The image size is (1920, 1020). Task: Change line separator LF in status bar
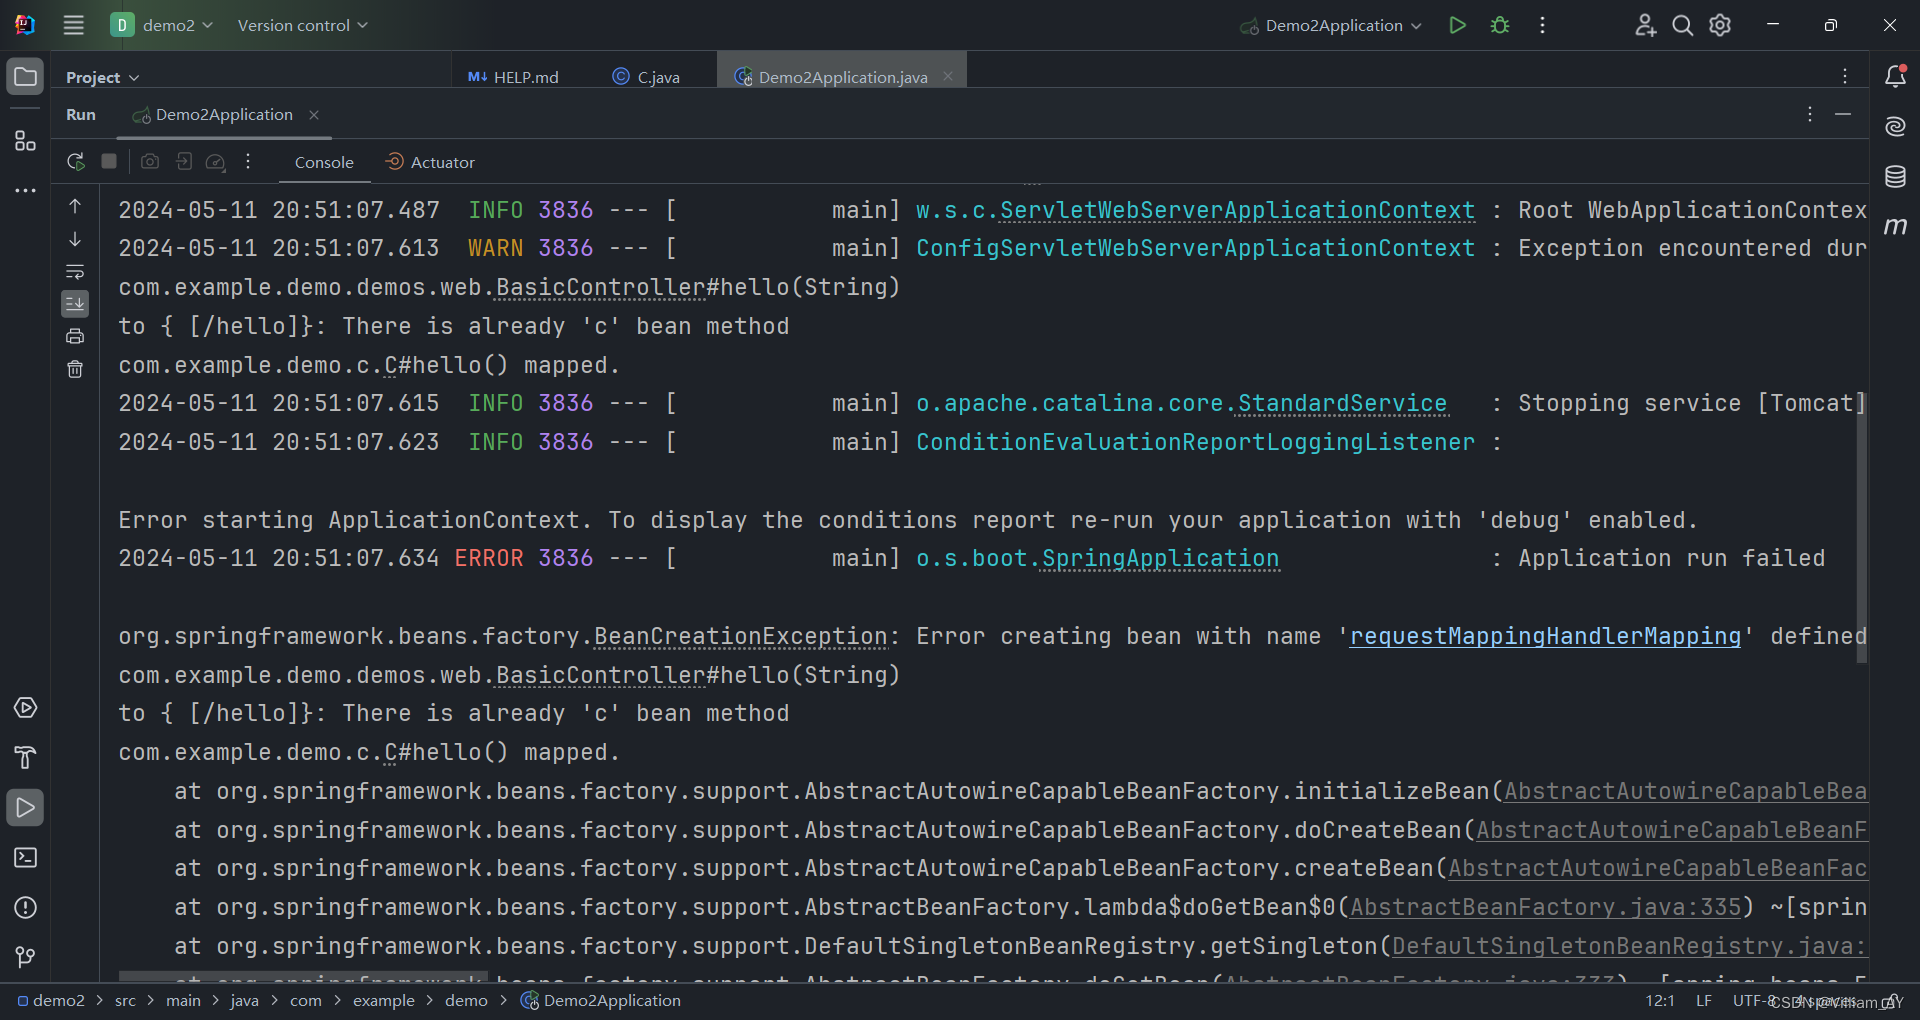(x=1704, y=1001)
